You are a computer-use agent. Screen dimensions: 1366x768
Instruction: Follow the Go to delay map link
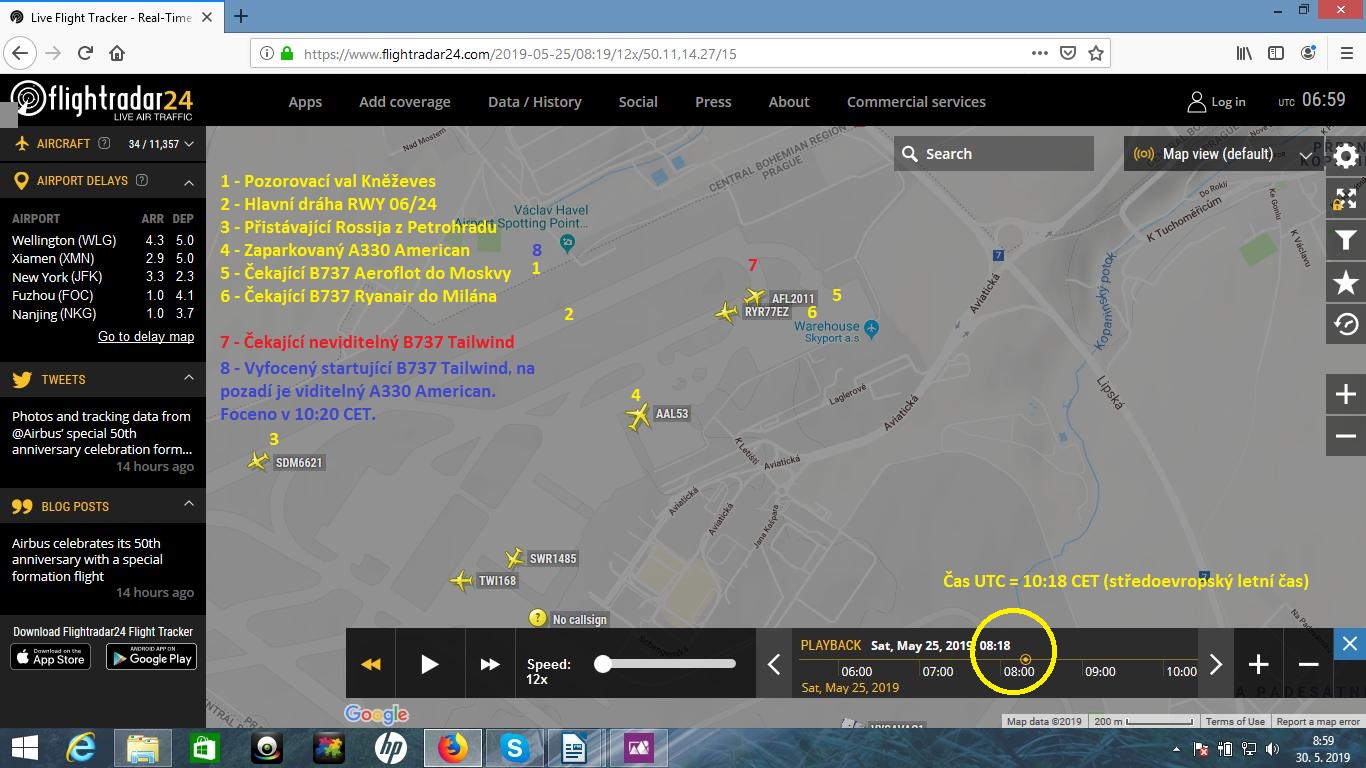click(146, 336)
